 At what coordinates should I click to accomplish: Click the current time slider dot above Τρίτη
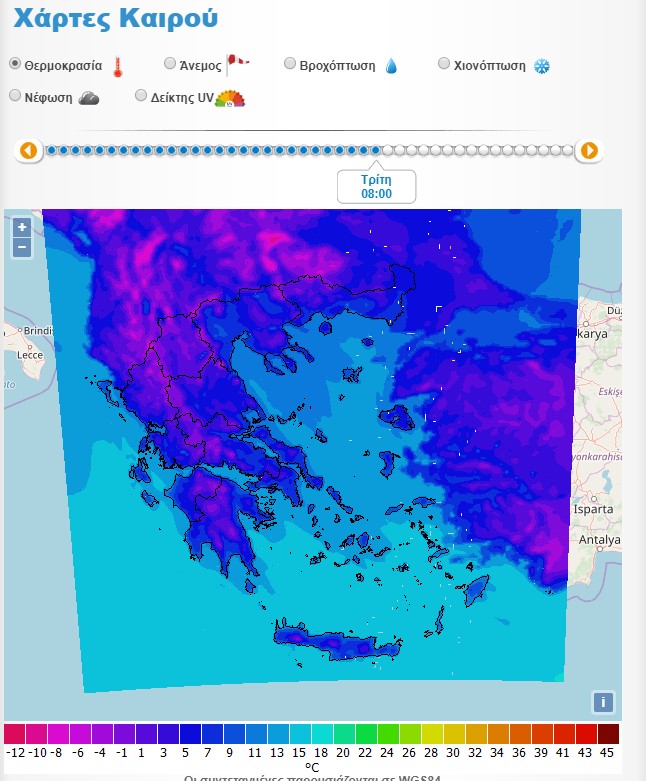pyautogui.click(x=376, y=150)
